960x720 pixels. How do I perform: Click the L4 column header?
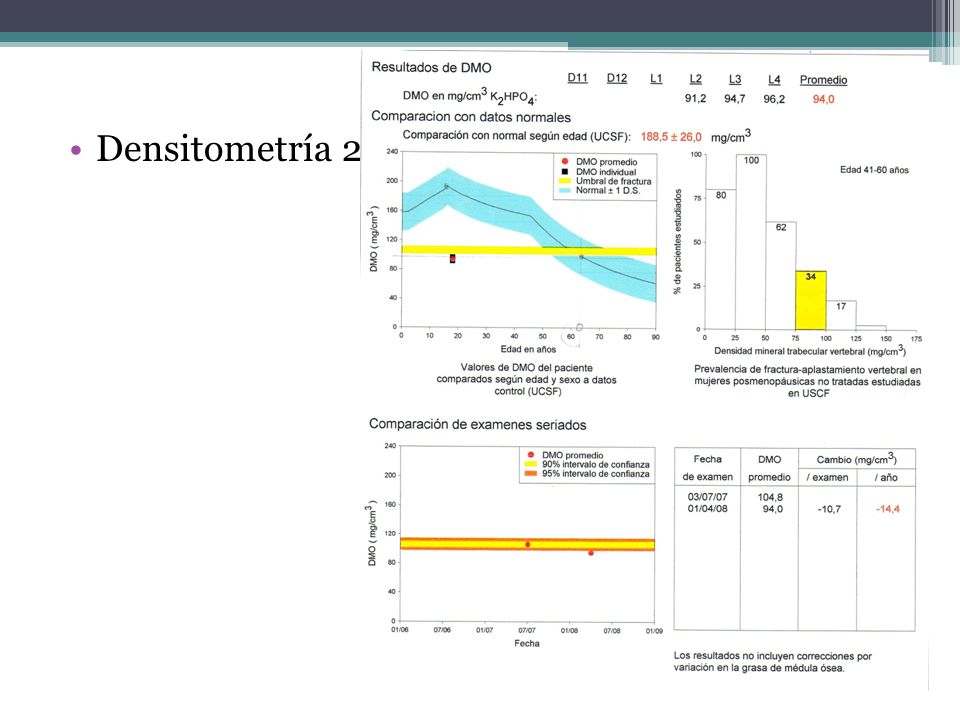pos(774,80)
